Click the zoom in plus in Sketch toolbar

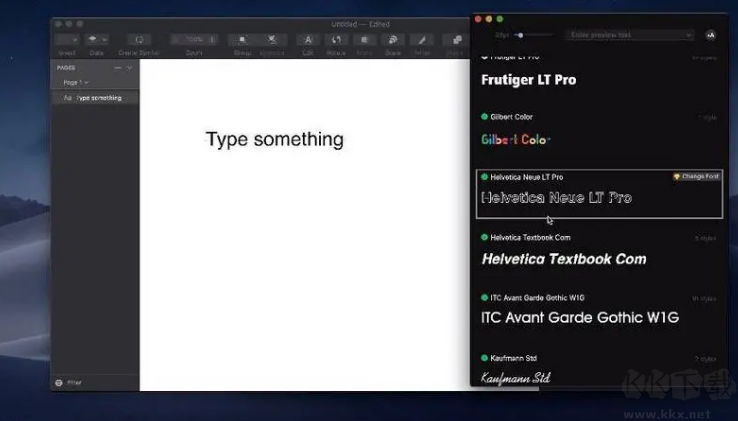click(212, 40)
